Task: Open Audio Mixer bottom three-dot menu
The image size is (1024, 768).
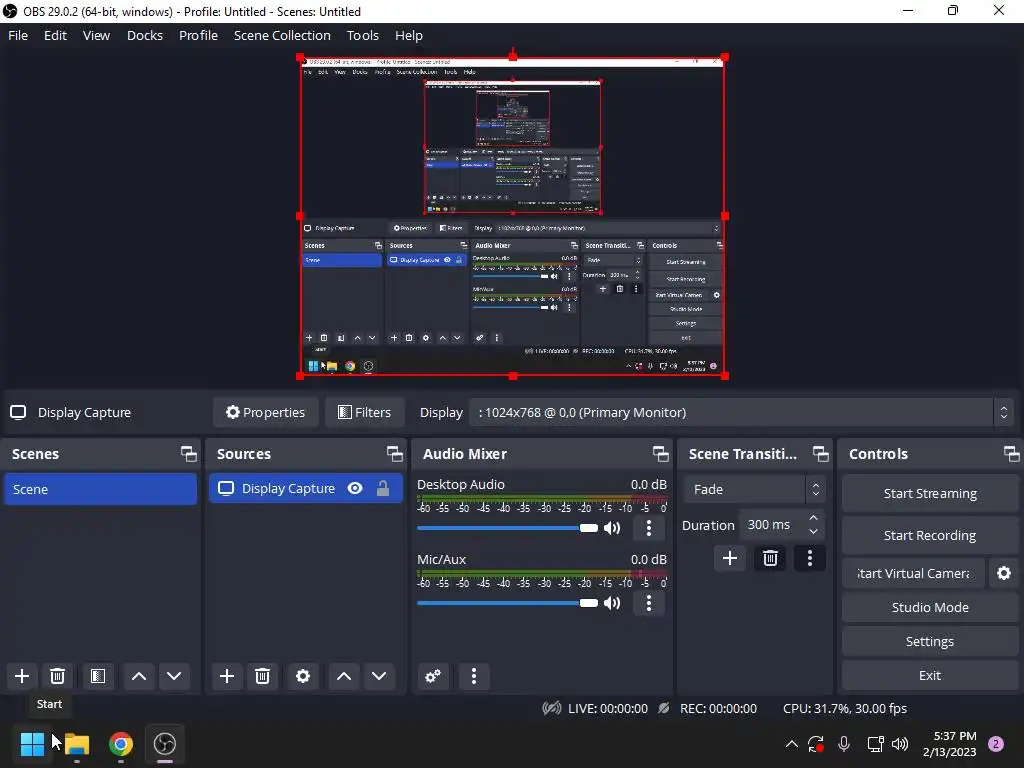Action: tap(474, 676)
